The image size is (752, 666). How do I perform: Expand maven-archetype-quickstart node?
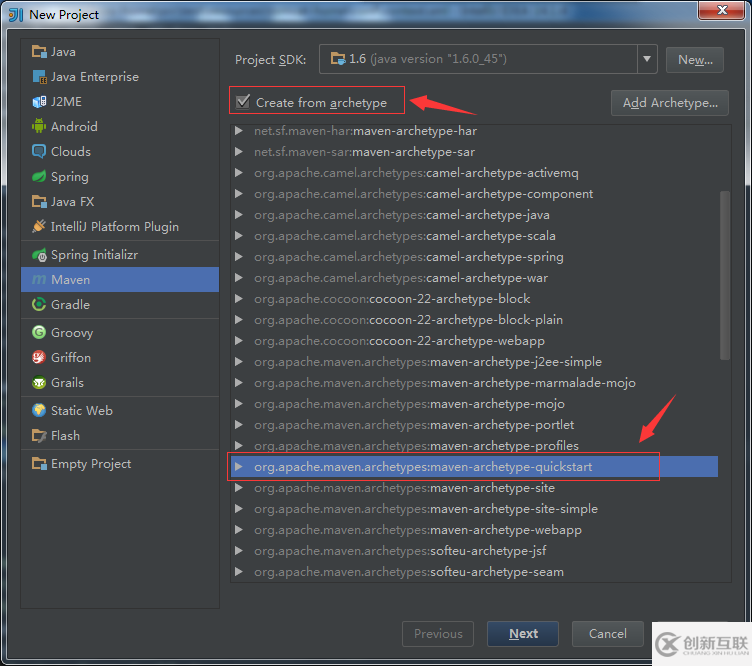click(x=239, y=467)
